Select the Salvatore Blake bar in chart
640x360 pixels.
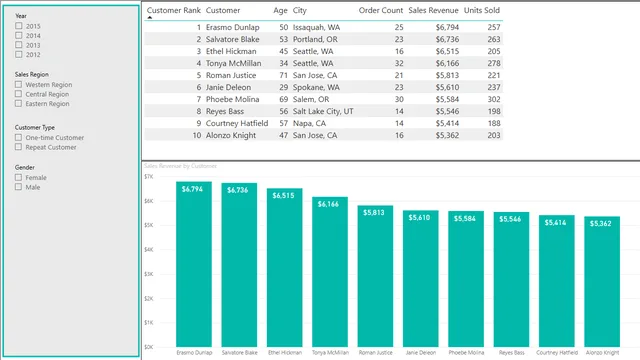tap(239, 265)
